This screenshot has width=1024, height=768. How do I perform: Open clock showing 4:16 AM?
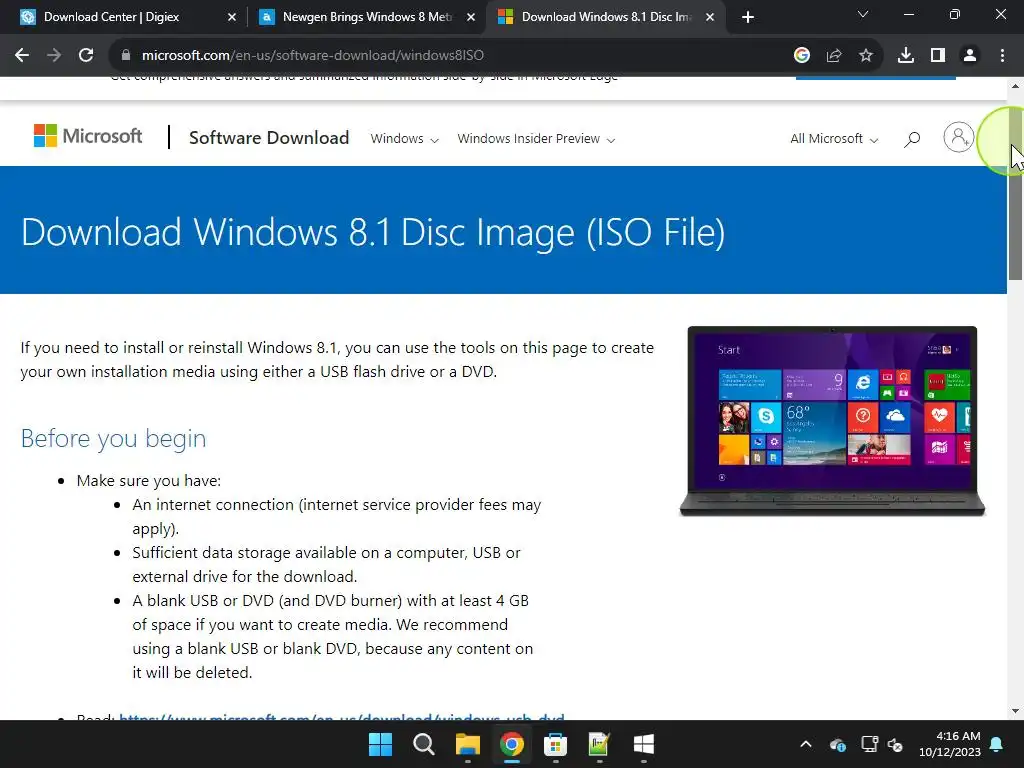click(950, 744)
